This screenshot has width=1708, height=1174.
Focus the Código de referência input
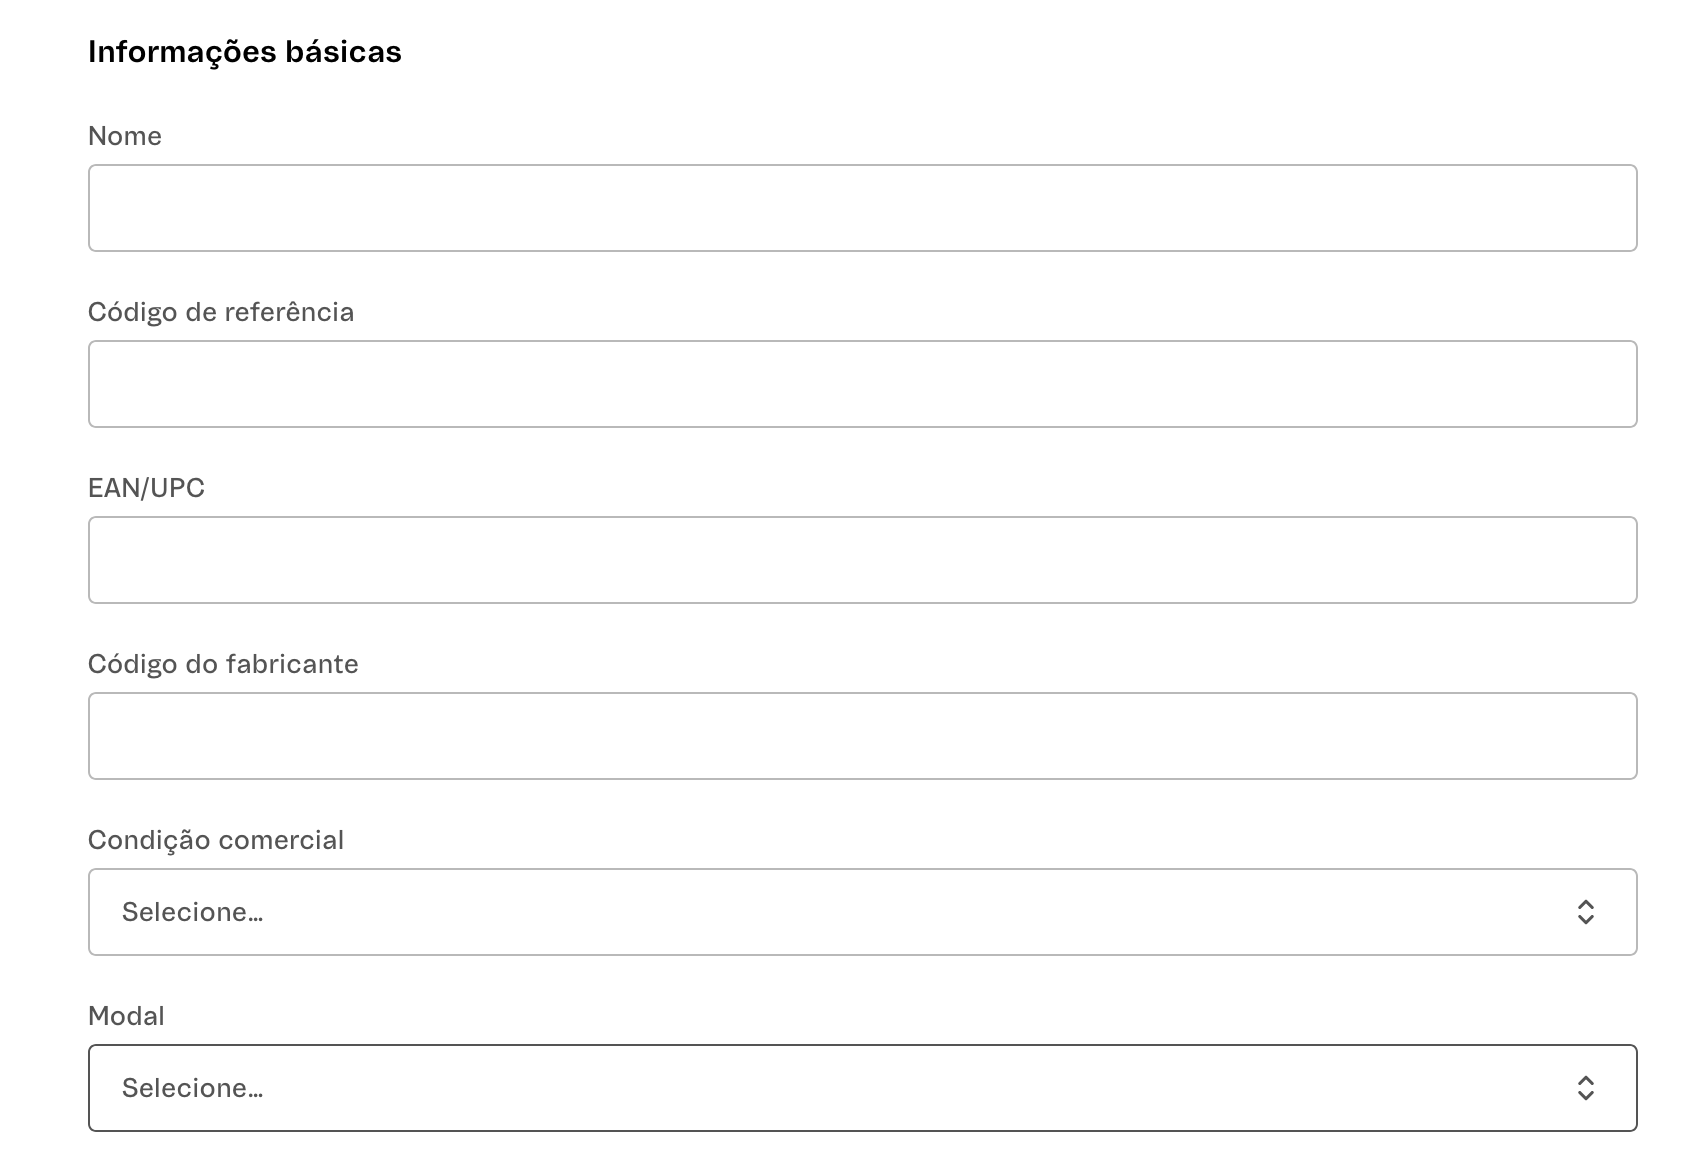point(862,384)
